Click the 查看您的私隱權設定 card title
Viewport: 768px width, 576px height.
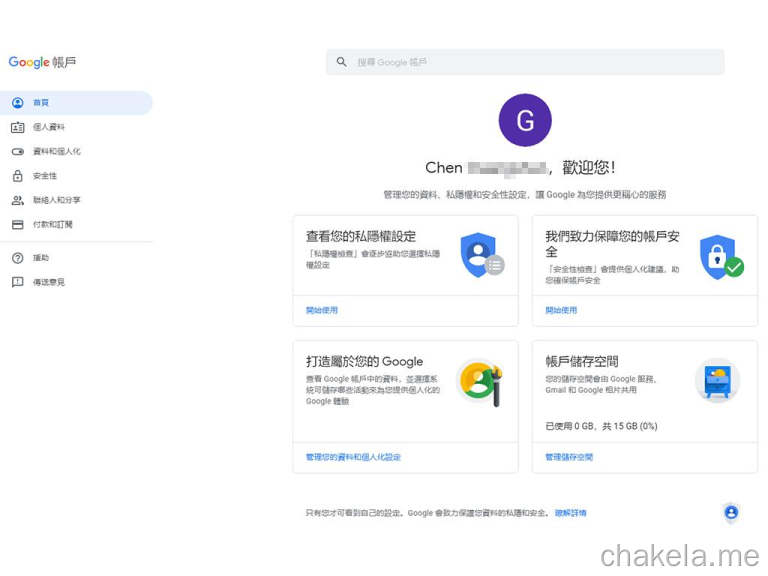(x=361, y=236)
